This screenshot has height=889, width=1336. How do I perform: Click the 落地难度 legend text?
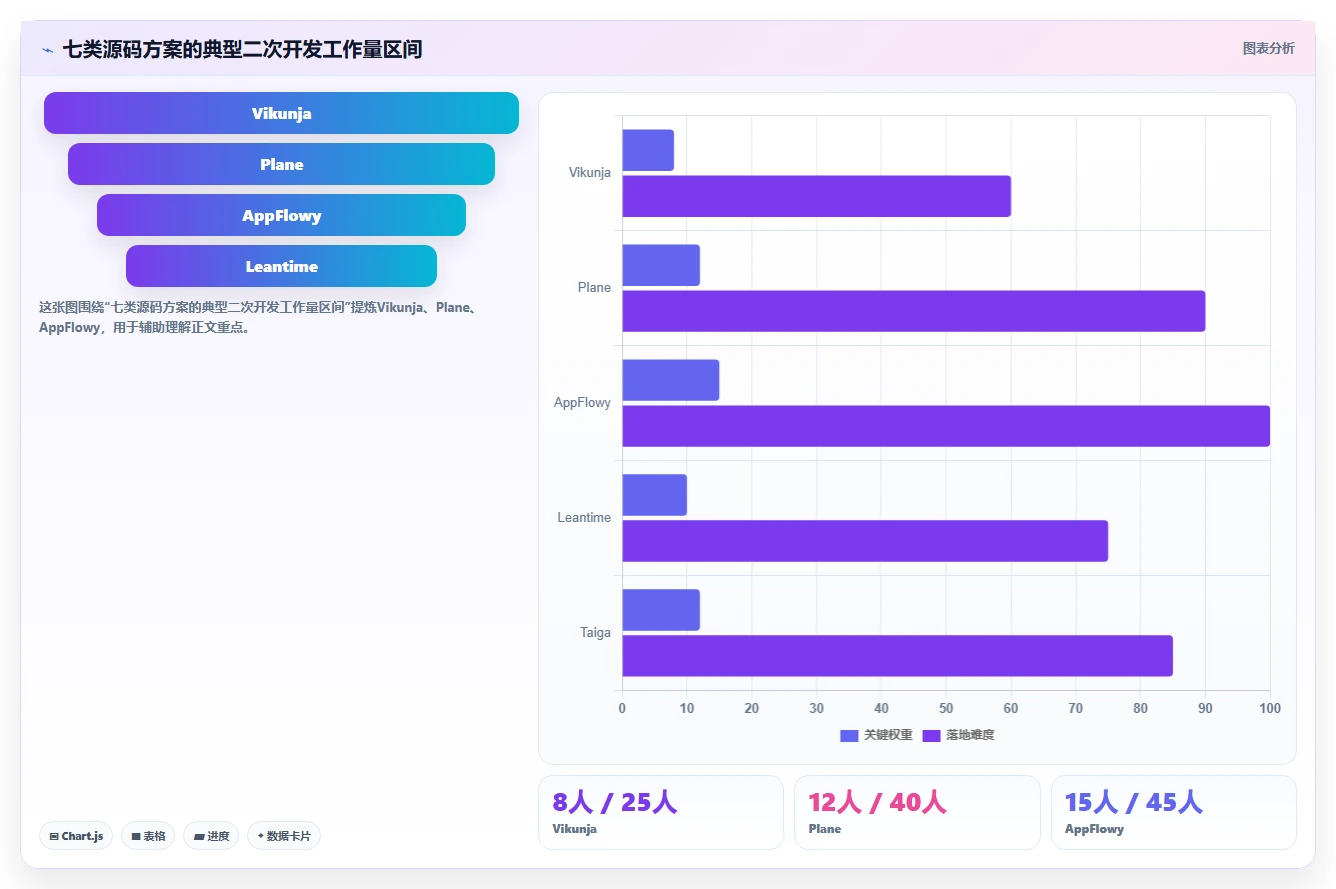[x=970, y=736]
